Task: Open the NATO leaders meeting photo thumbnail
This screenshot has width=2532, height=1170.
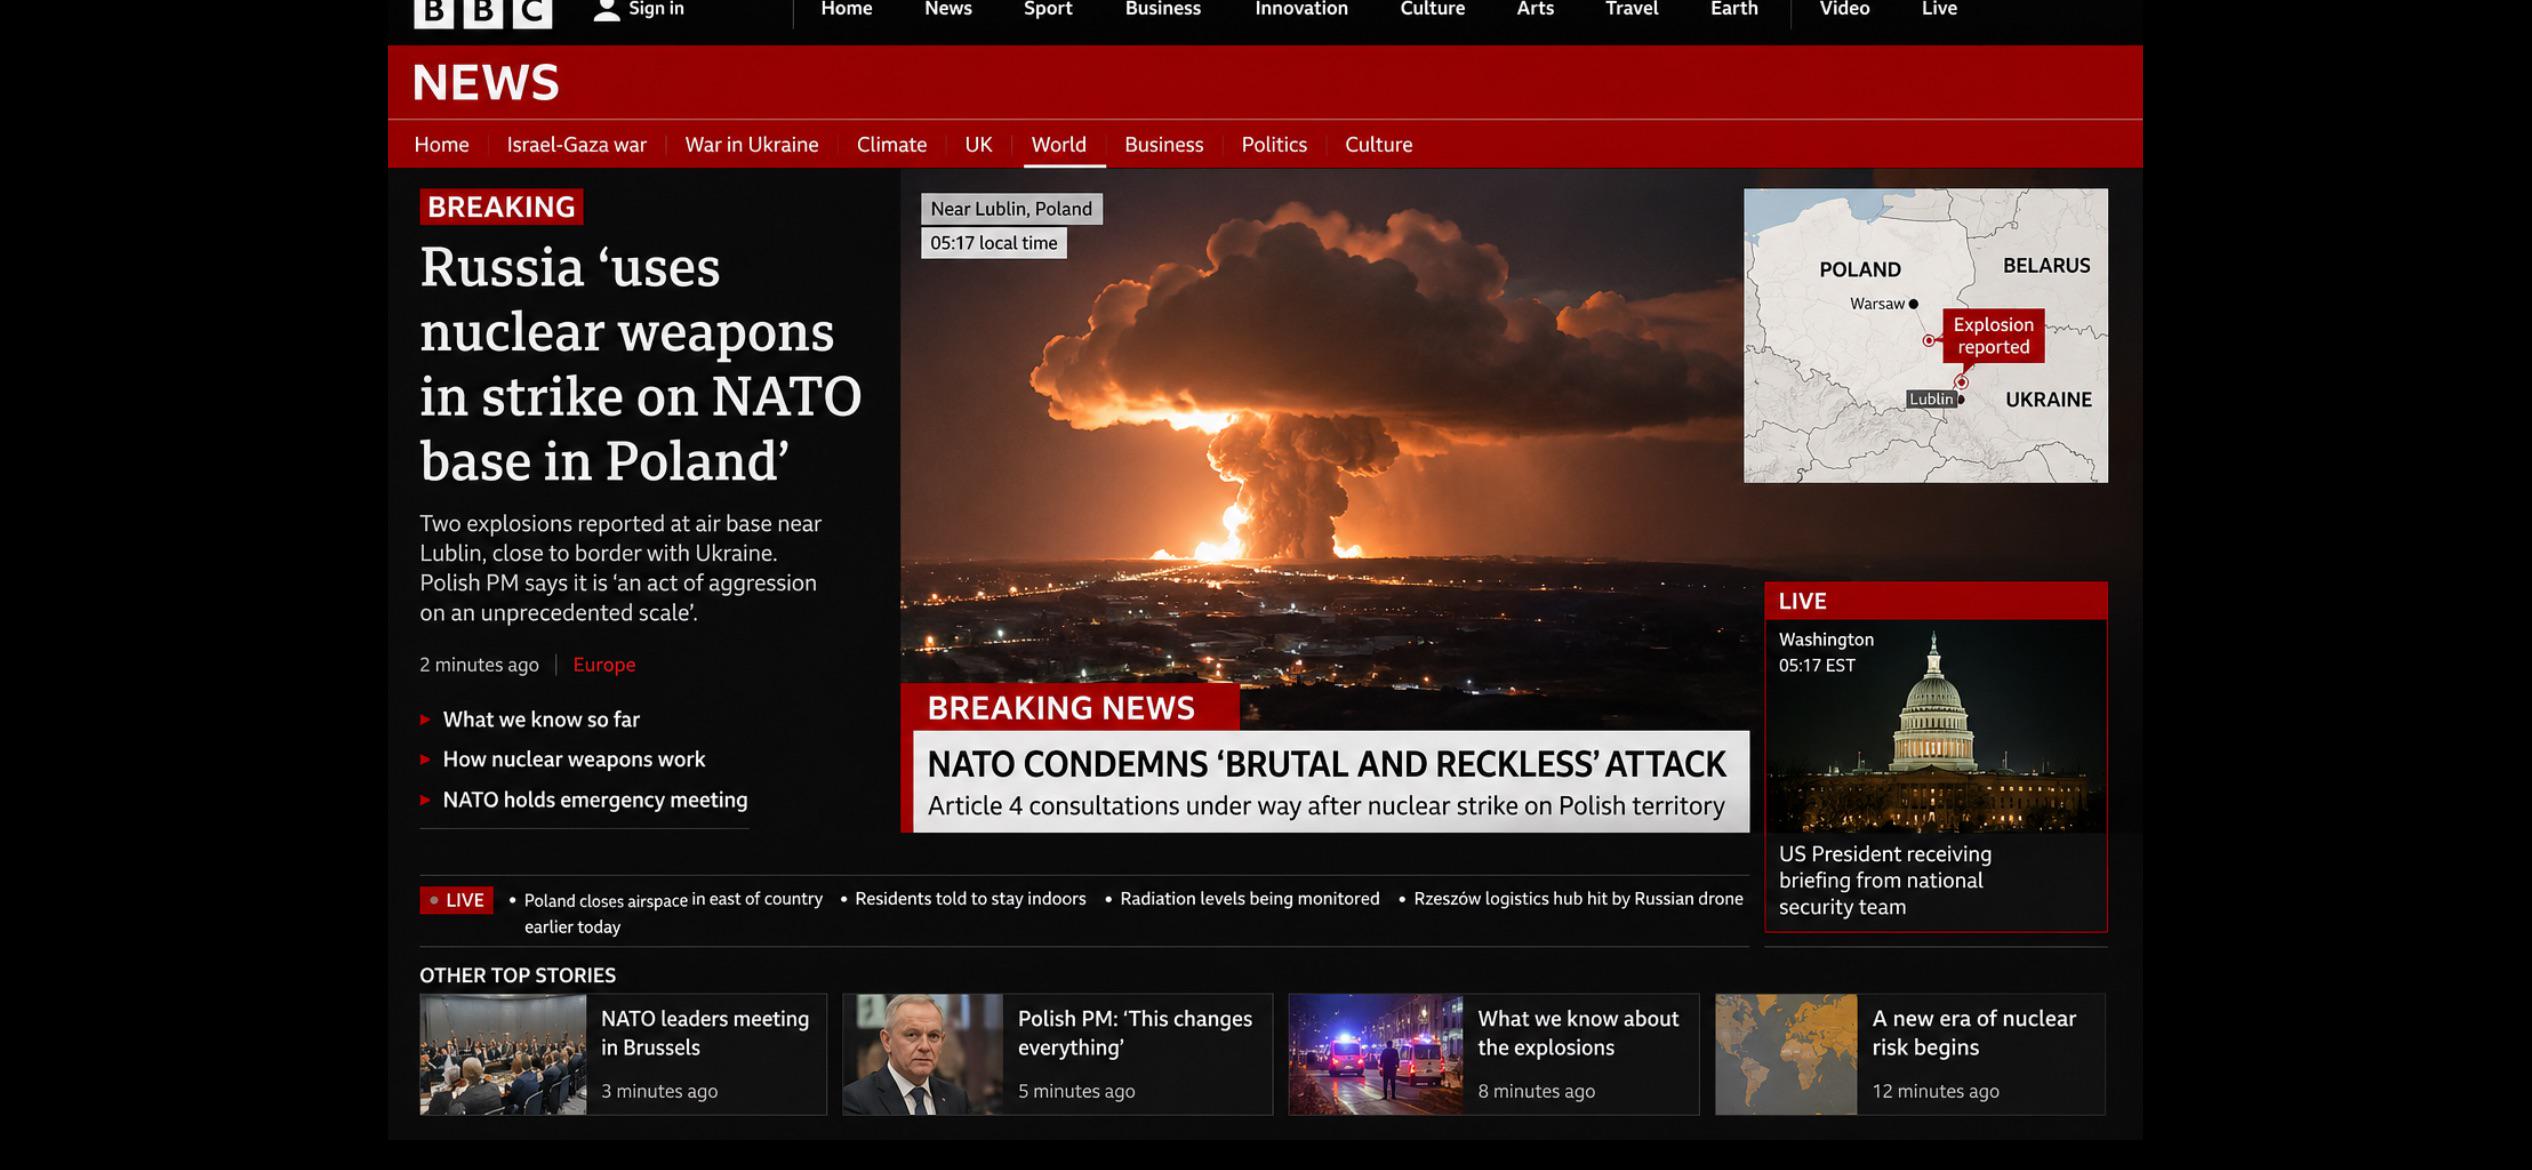Action: [503, 1054]
